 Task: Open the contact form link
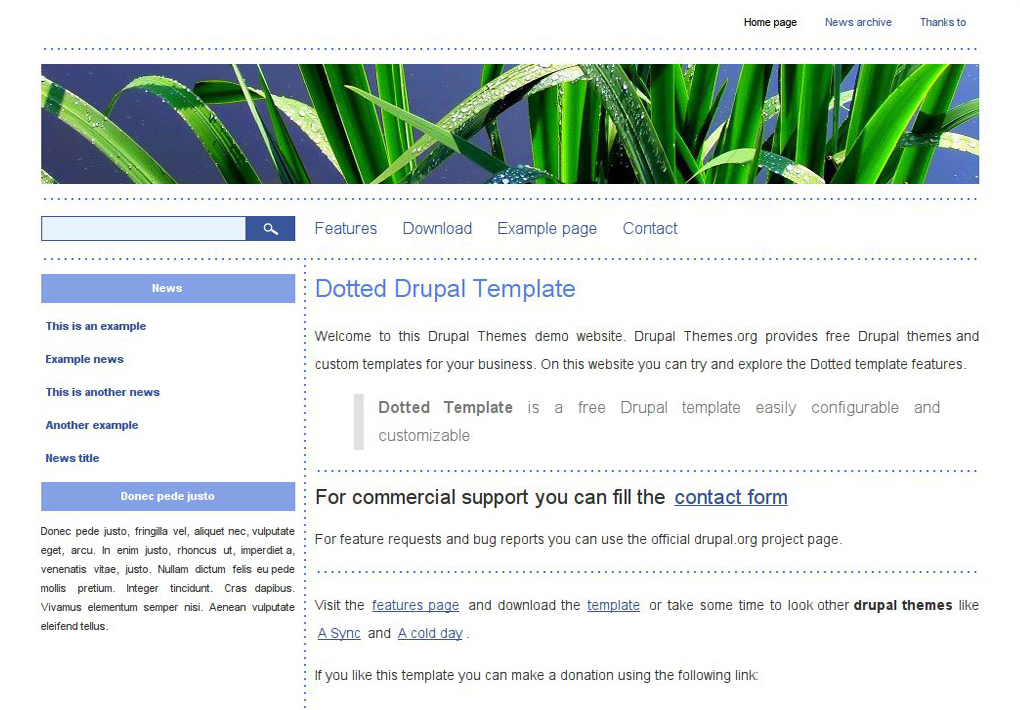pyautogui.click(x=730, y=497)
